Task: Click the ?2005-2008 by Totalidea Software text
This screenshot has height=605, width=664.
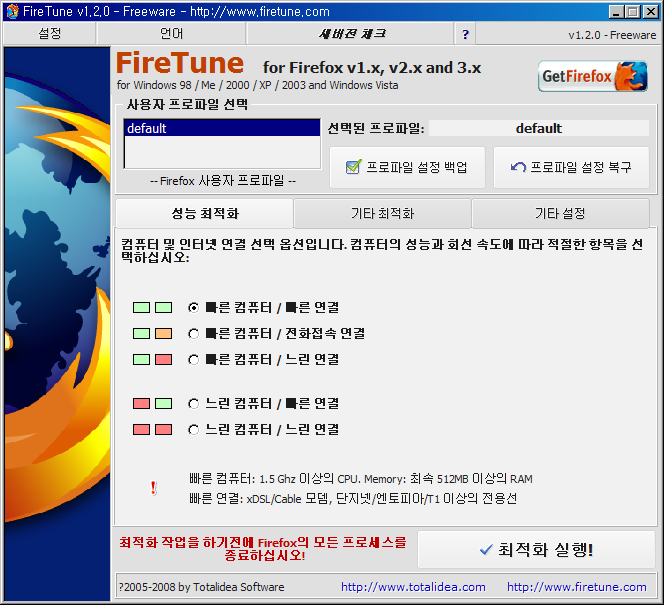Action: [x=202, y=587]
